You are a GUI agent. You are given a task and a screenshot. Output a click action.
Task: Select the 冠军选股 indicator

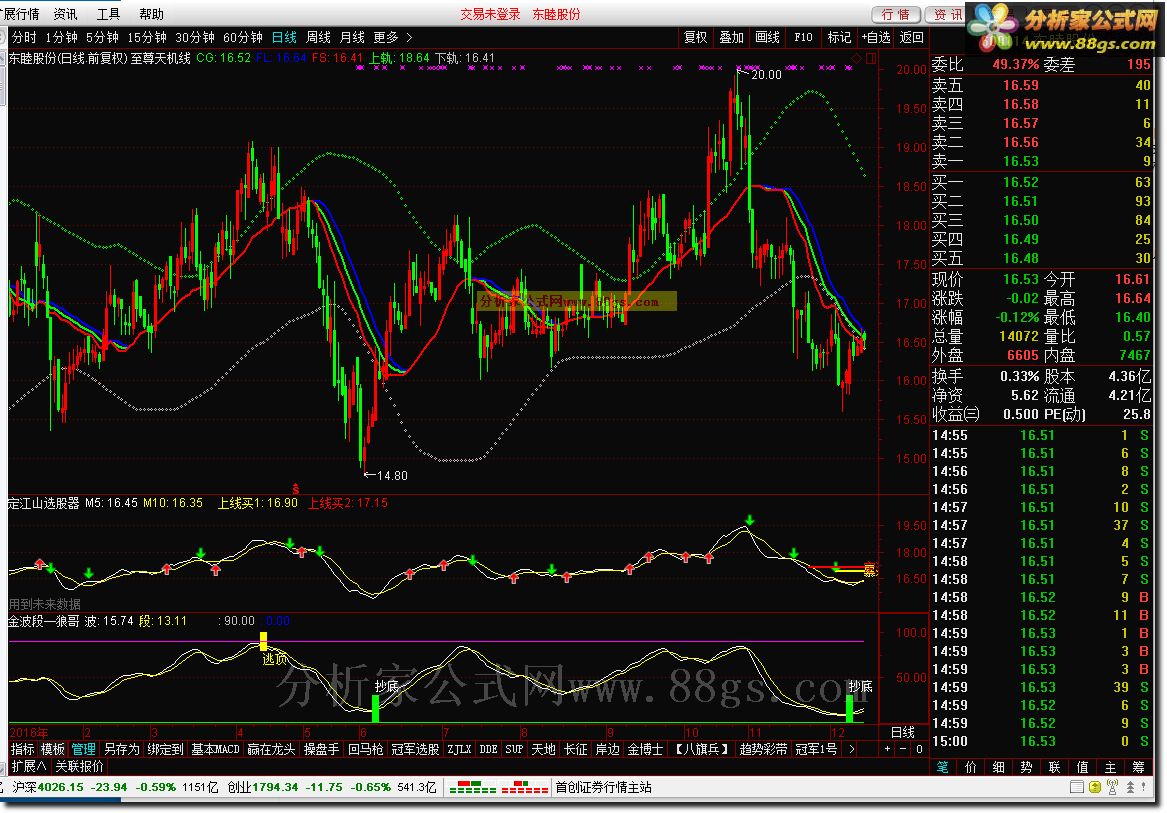pyautogui.click(x=415, y=749)
